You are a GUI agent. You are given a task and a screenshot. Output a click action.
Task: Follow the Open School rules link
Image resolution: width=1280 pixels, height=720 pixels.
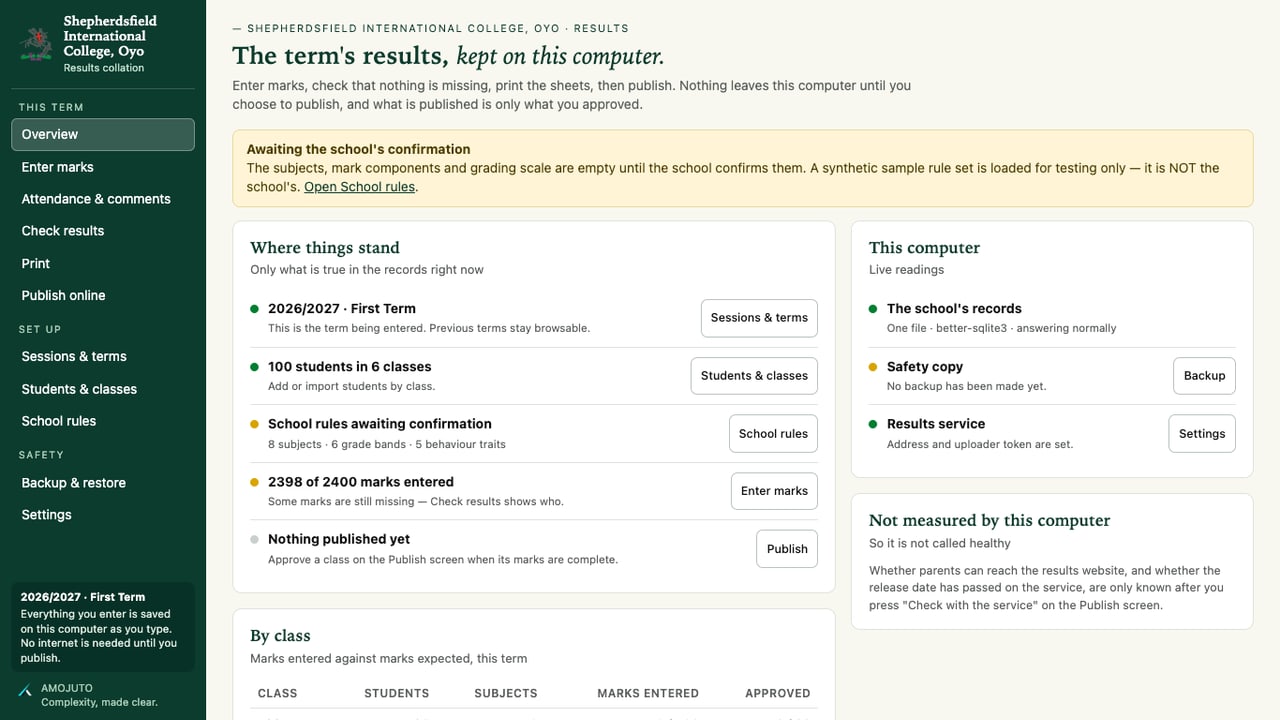point(360,187)
